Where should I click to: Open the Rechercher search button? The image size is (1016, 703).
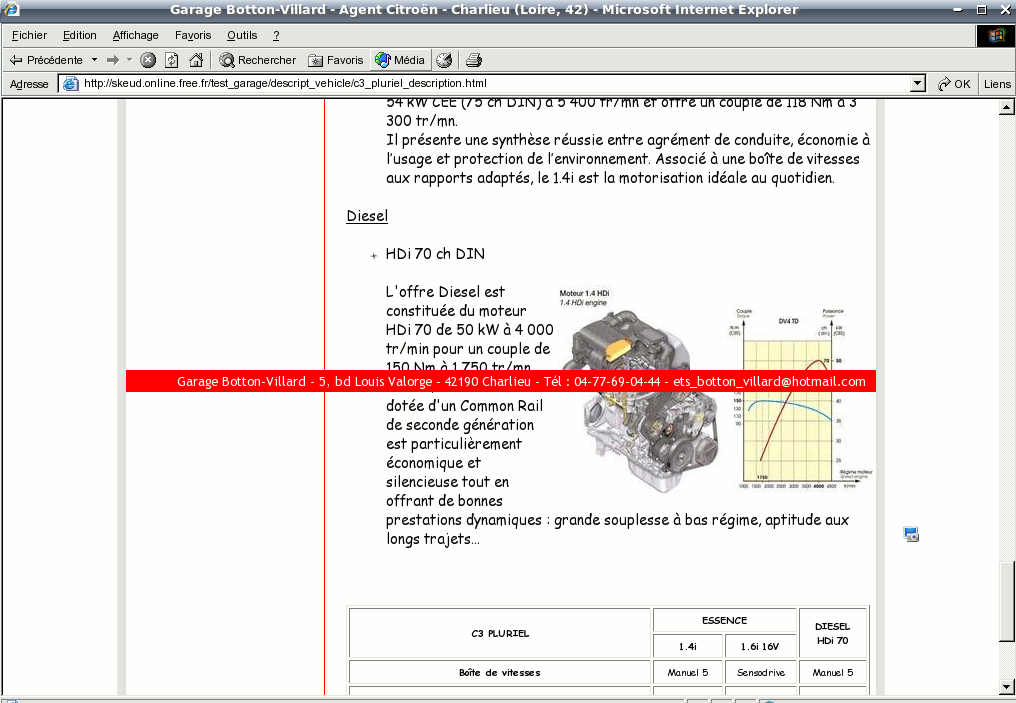[257, 60]
